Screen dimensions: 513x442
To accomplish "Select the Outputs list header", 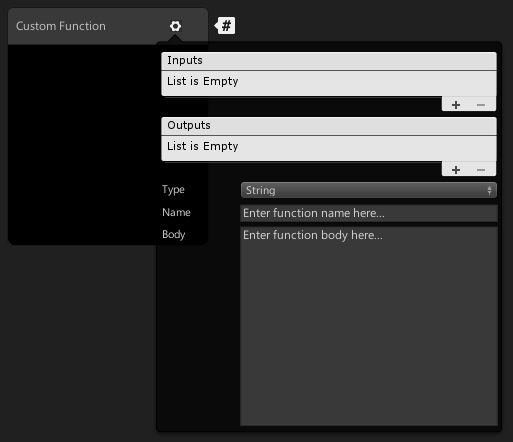I will (x=329, y=126).
